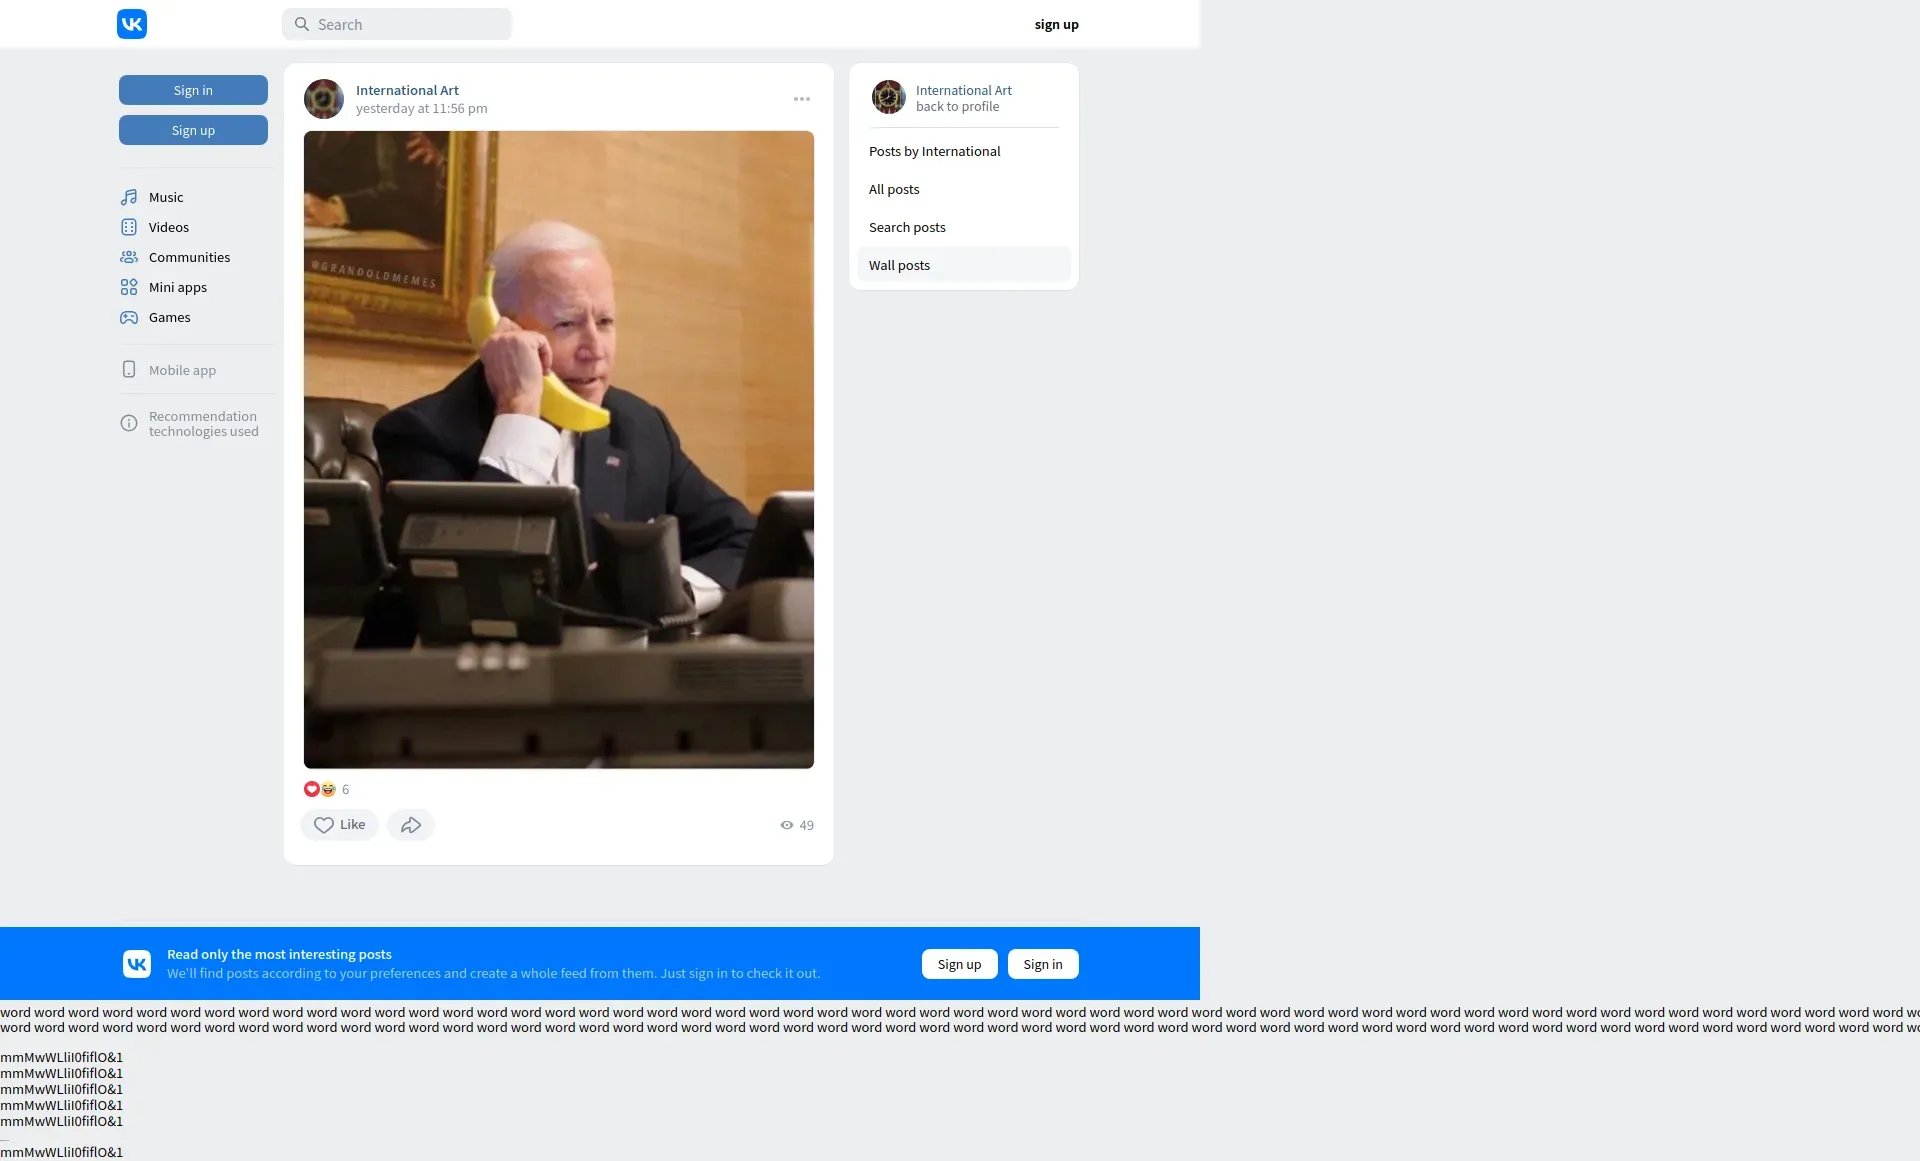Toggle Like on the post

(x=339, y=825)
